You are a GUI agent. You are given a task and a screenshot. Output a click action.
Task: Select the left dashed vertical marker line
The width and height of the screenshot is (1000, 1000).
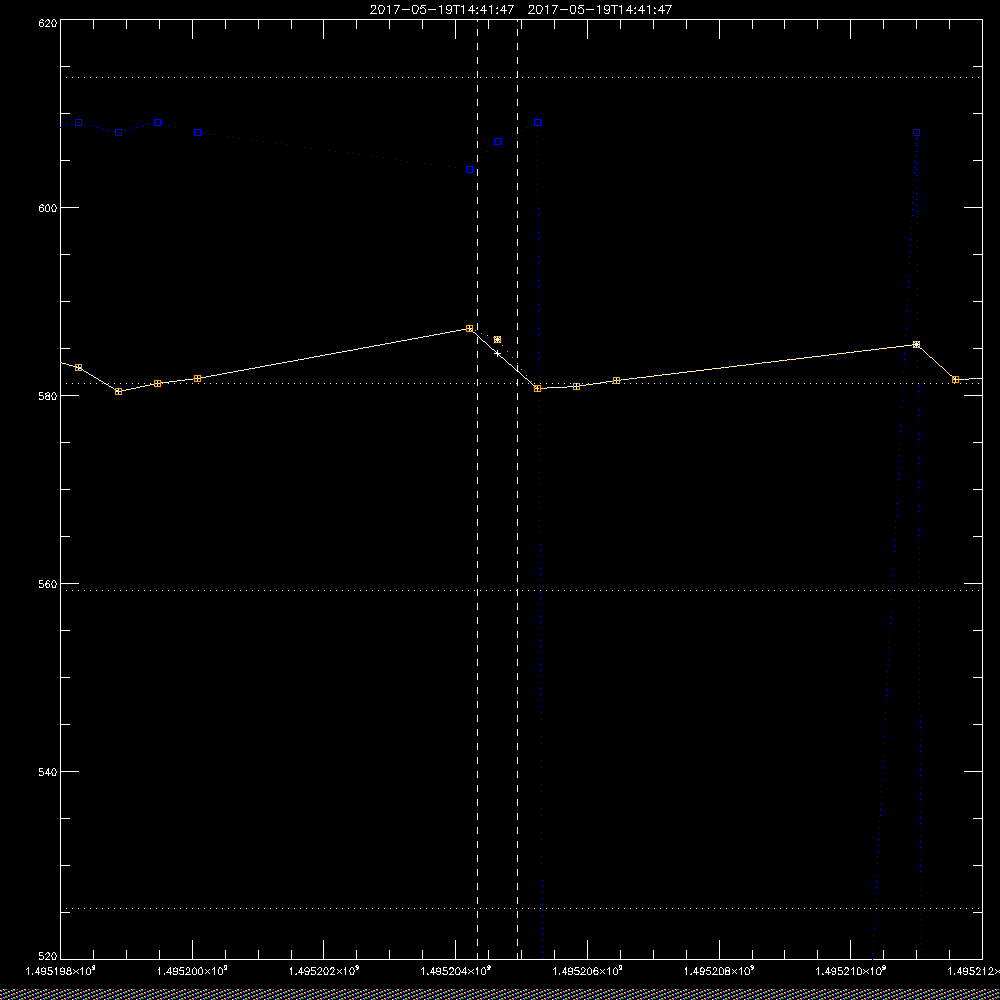477,488
